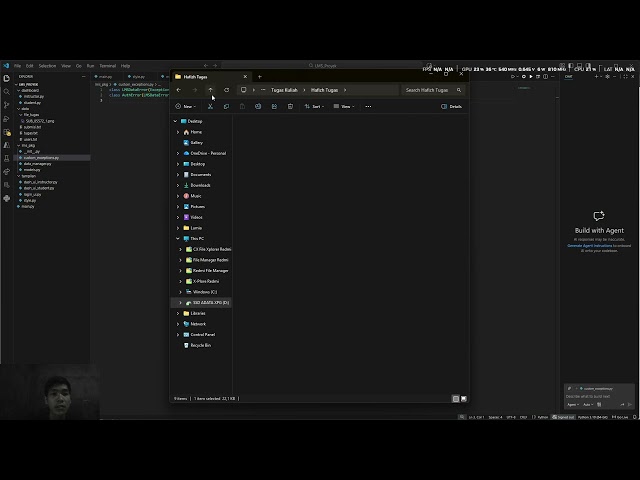640x480 pixels.
Task: Open VS Code Testing flask view
Action: pos(7,158)
